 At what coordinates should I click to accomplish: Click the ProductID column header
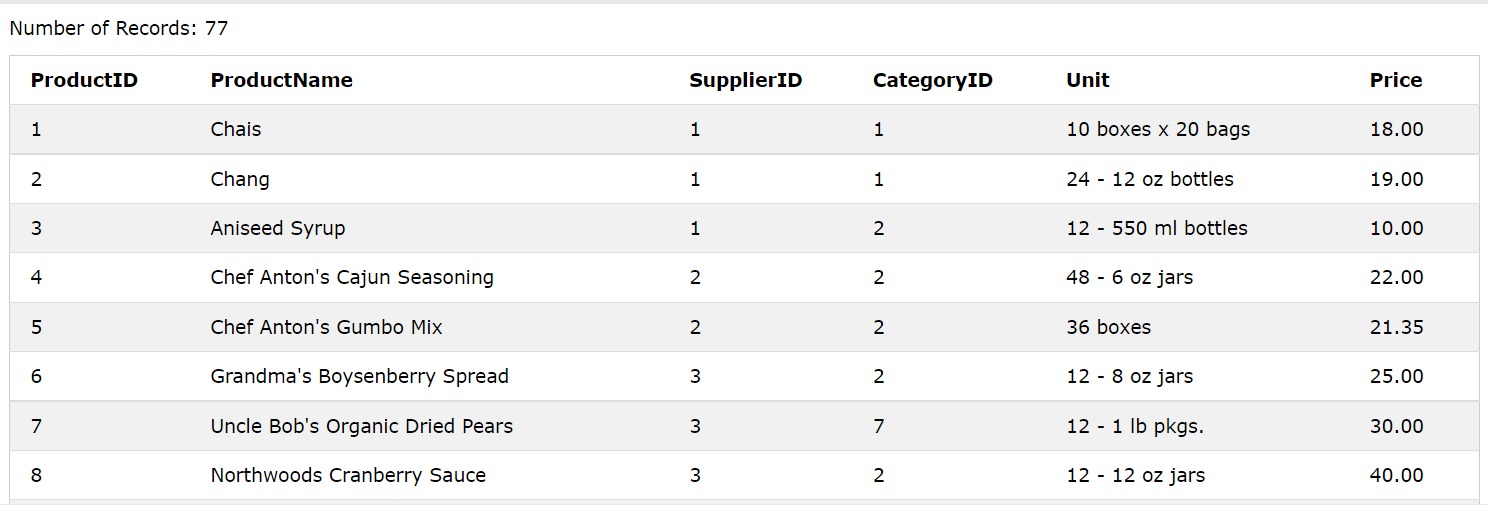tap(84, 80)
